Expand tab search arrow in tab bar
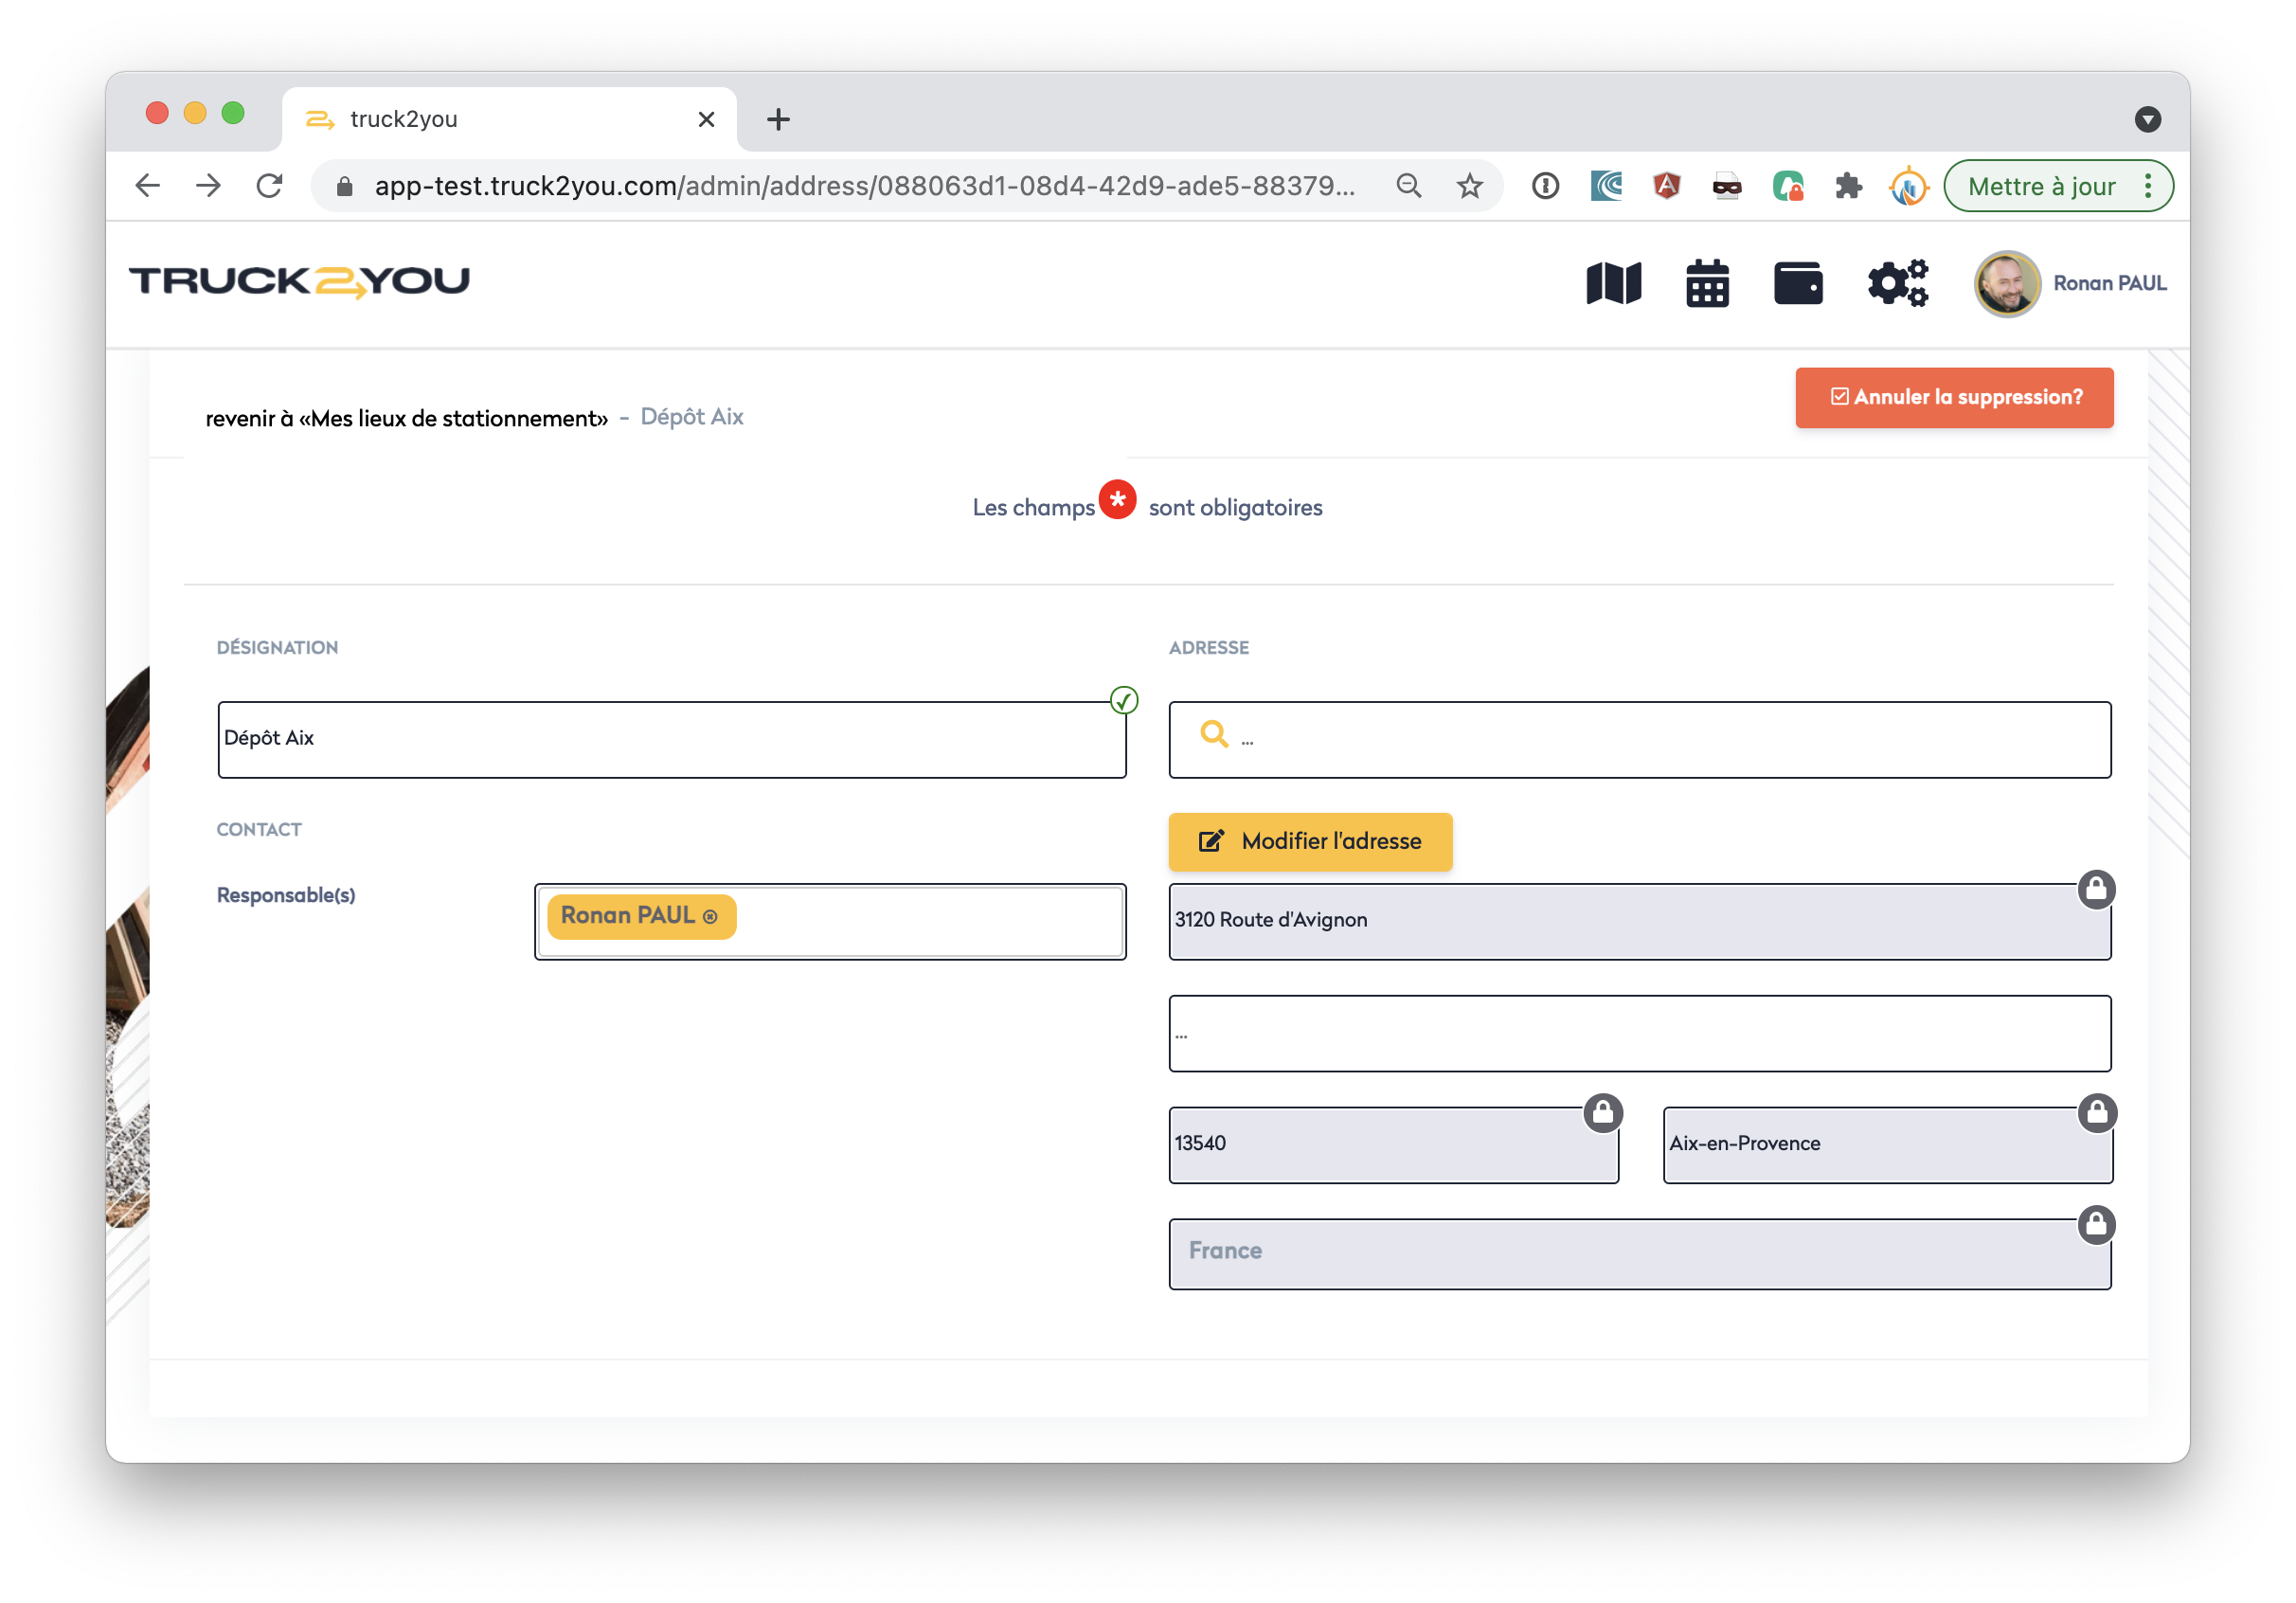Screen dimensions: 2296x1603 pyautogui.click(x=2147, y=120)
